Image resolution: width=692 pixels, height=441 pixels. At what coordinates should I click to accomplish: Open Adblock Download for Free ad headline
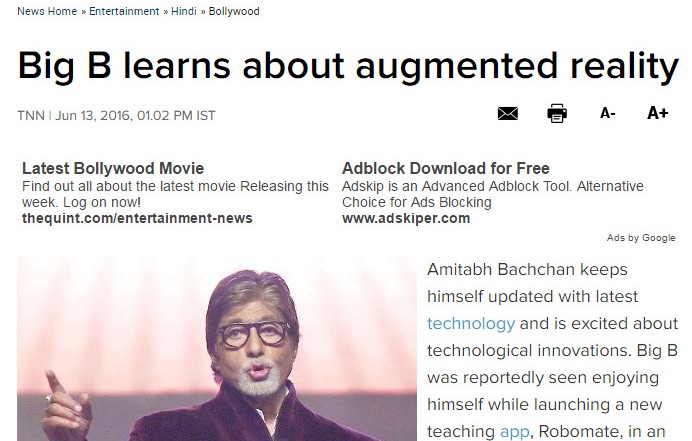446,168
